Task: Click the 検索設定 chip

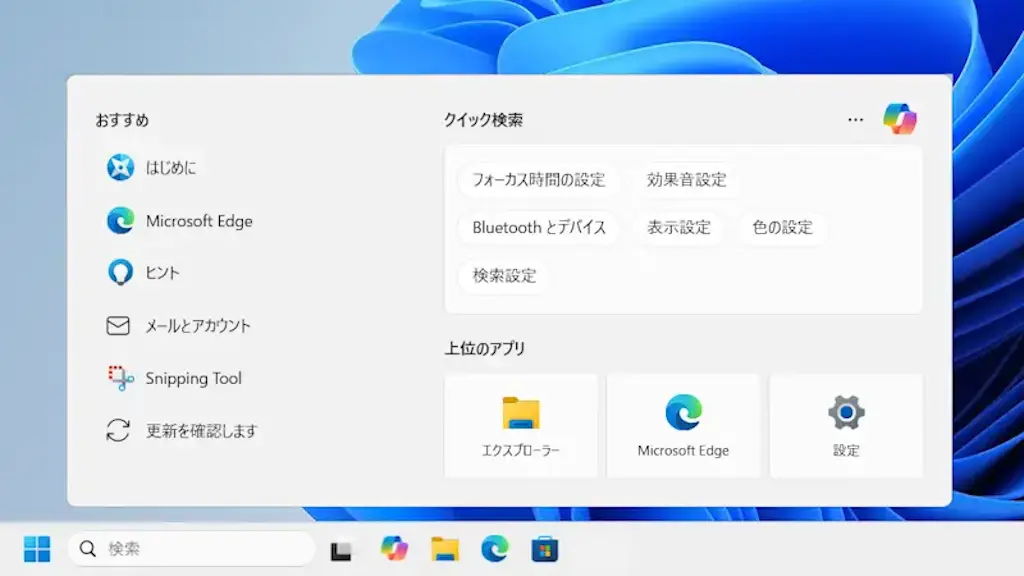Action: [x=505, y=275]
